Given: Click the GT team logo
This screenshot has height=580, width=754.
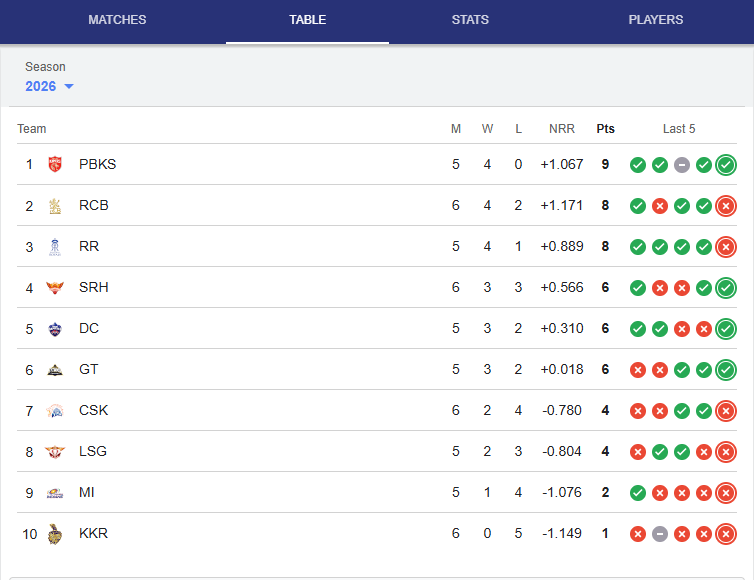Looking at the screenshot, I should coord(55,370).
